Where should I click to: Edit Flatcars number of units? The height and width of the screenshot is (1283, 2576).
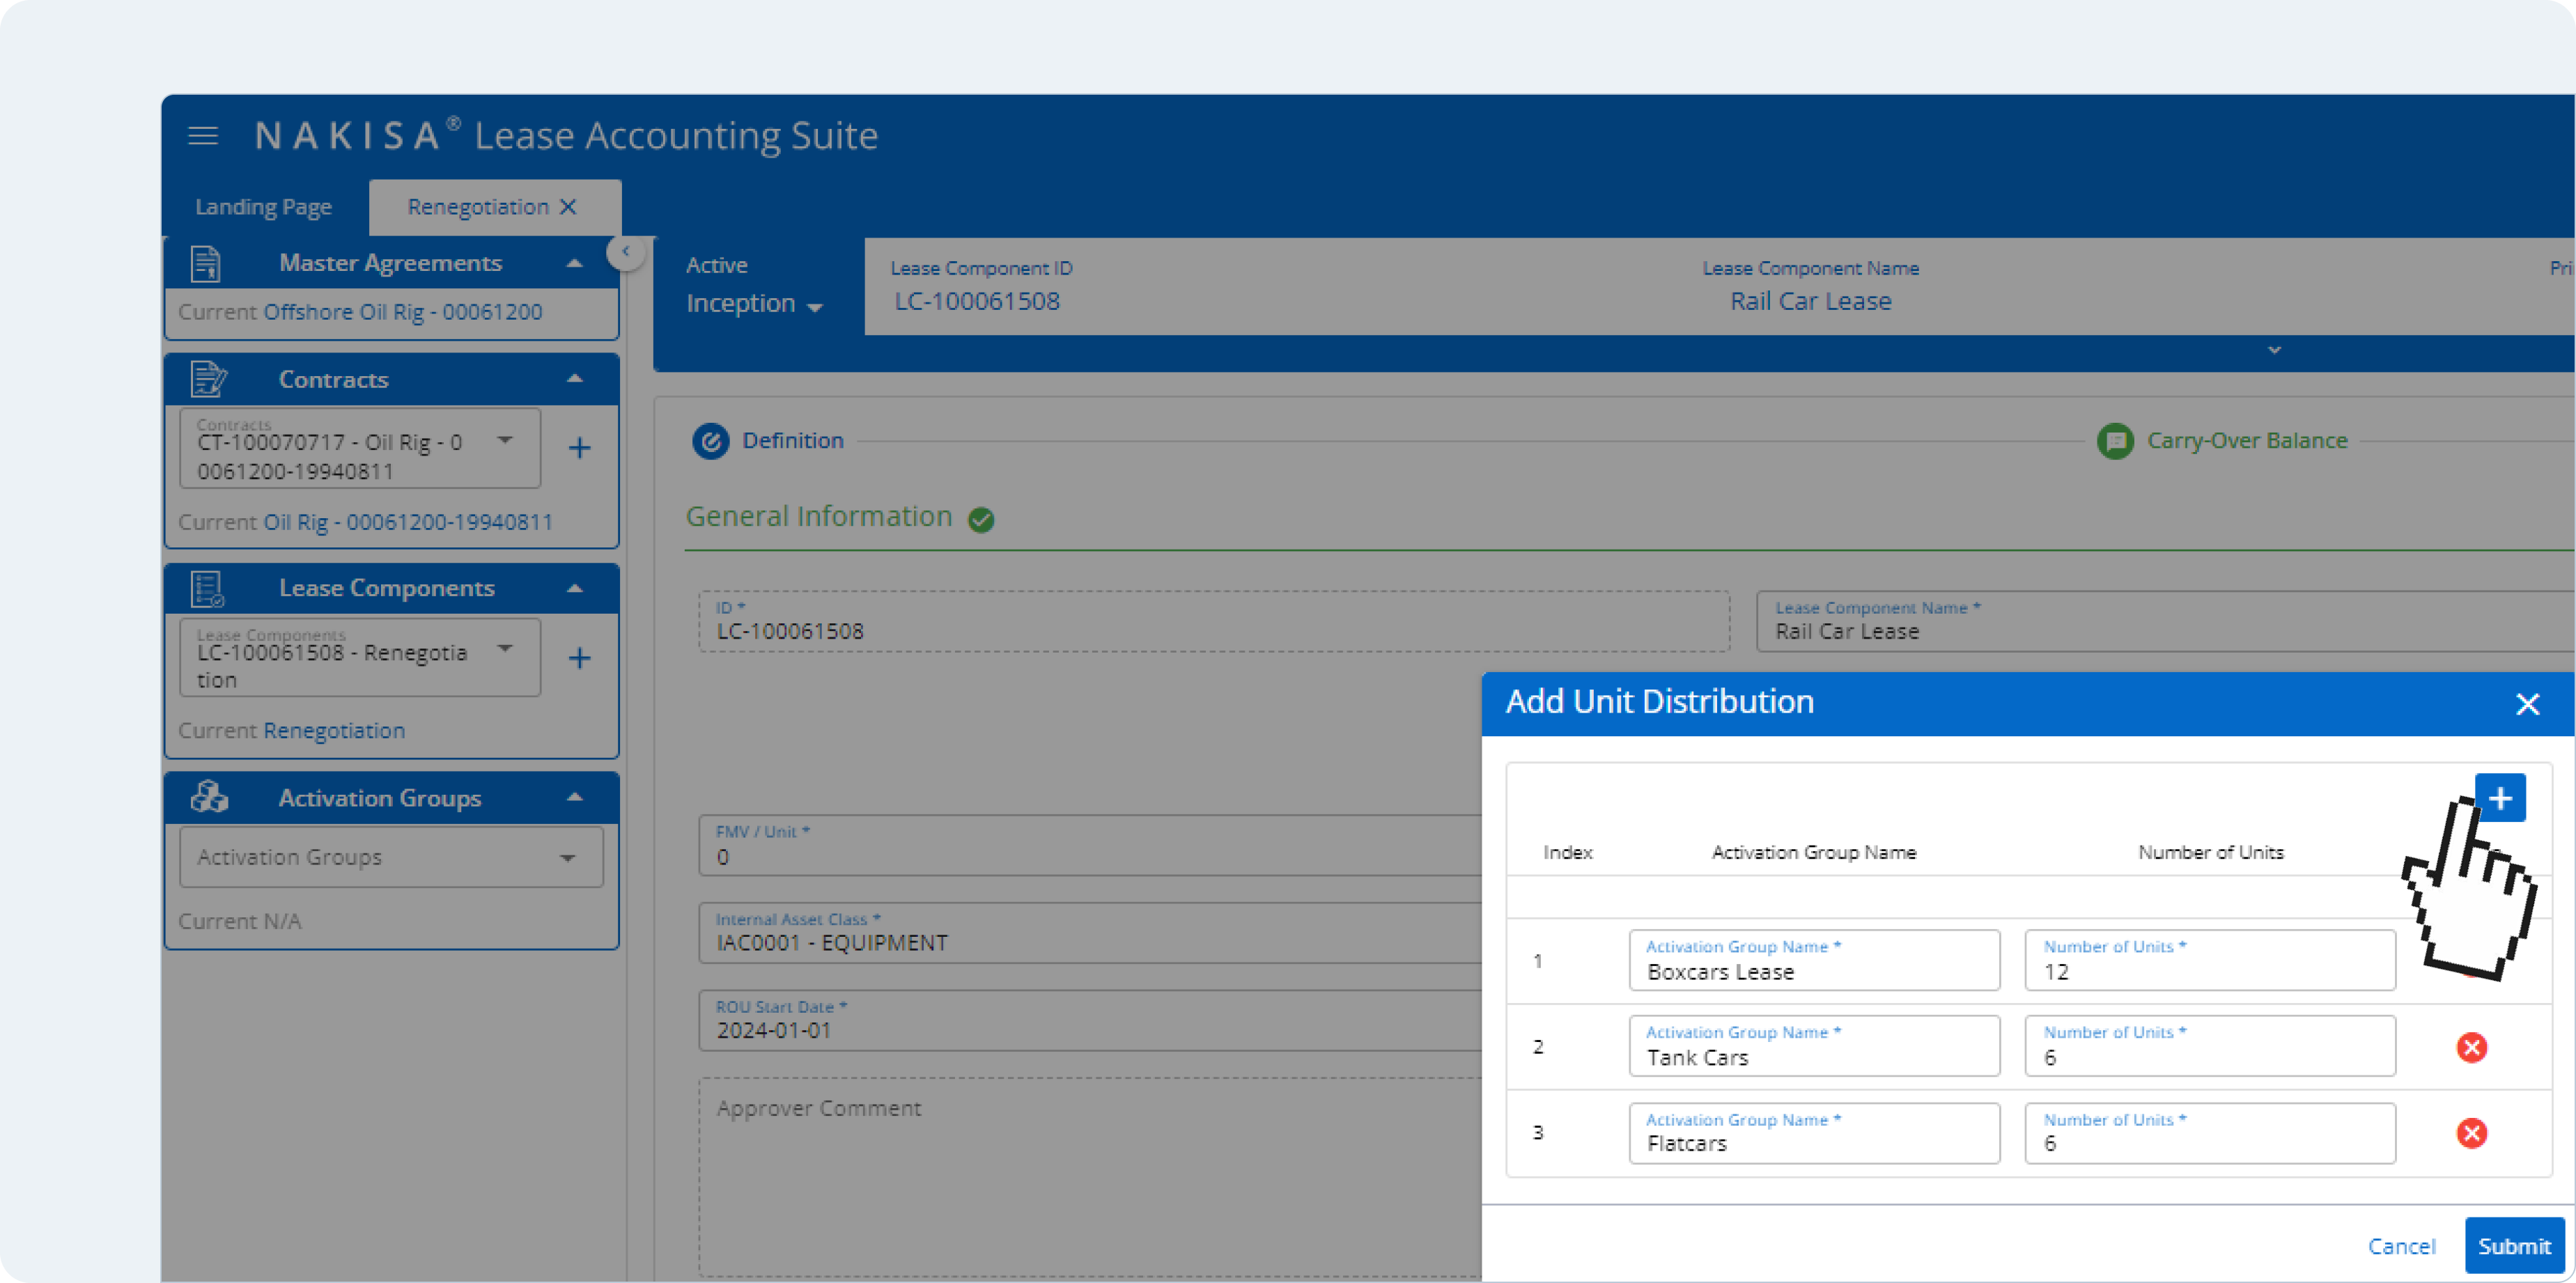tap(2210, 1133)
